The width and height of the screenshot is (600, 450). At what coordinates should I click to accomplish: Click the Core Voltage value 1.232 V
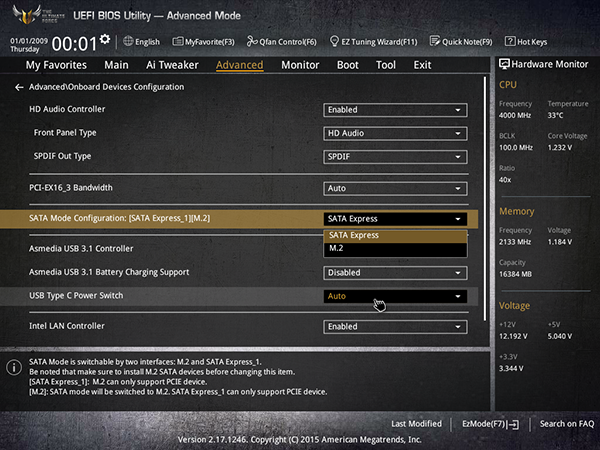pos(560,148)
